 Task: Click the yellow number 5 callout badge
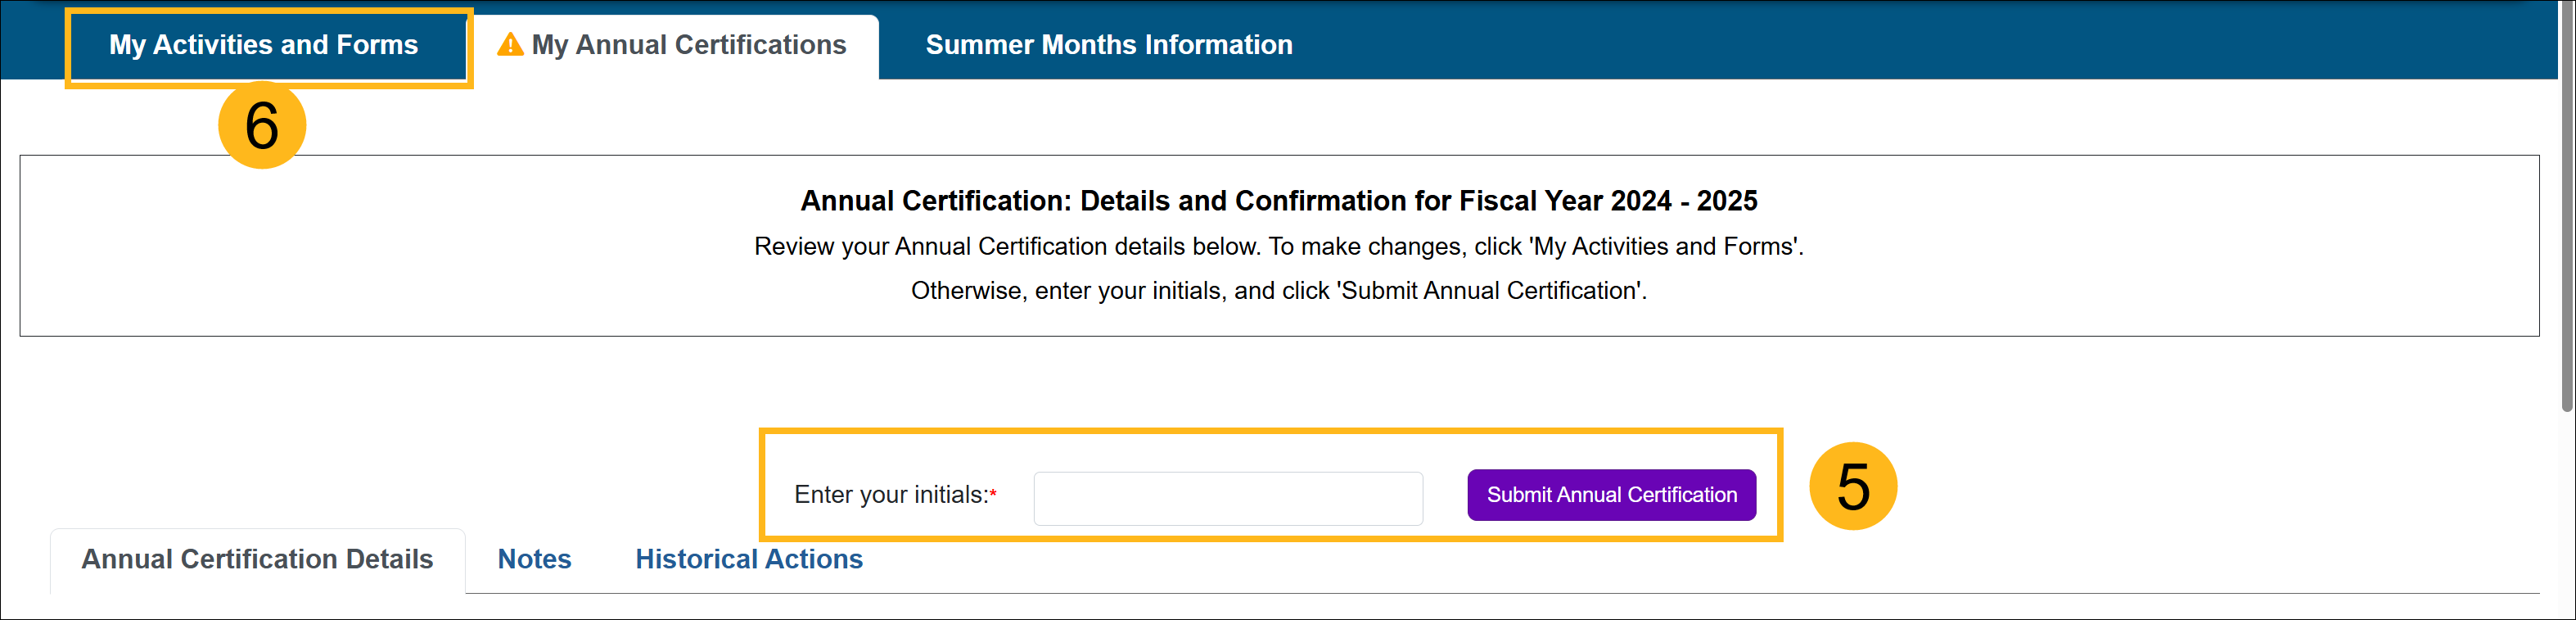pos(1852,487)
